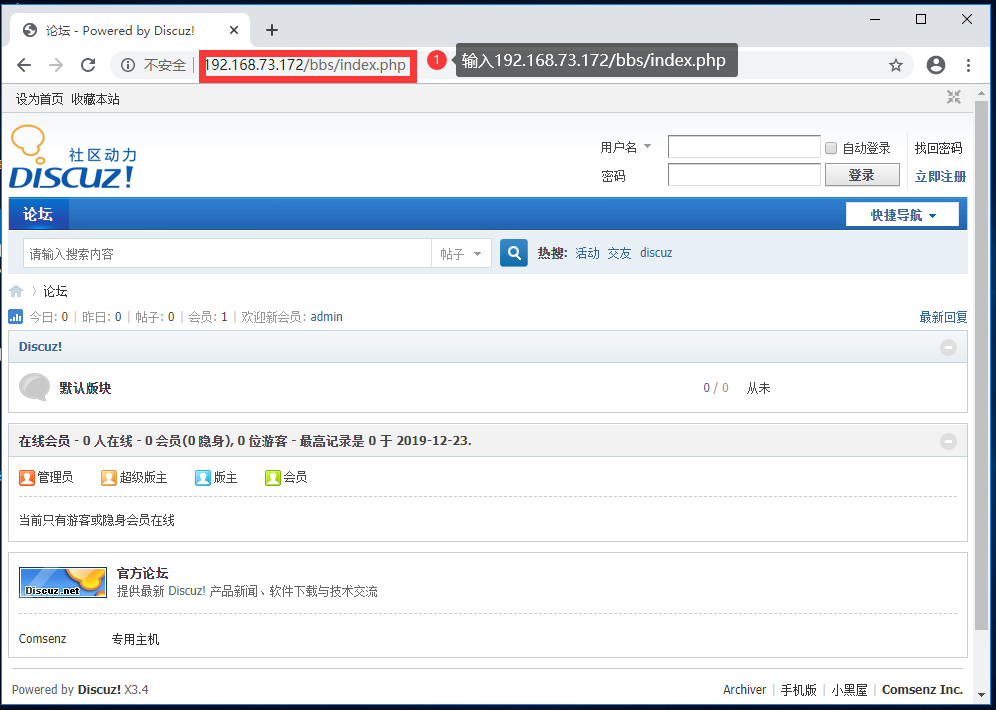996x710 pixels.
Task: Click the 会员 member icon
Action: coord(273,478)
